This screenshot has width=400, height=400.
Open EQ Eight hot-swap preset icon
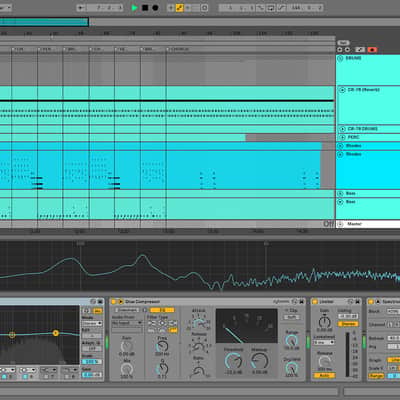pyautogui.click(x=93, y=302)
